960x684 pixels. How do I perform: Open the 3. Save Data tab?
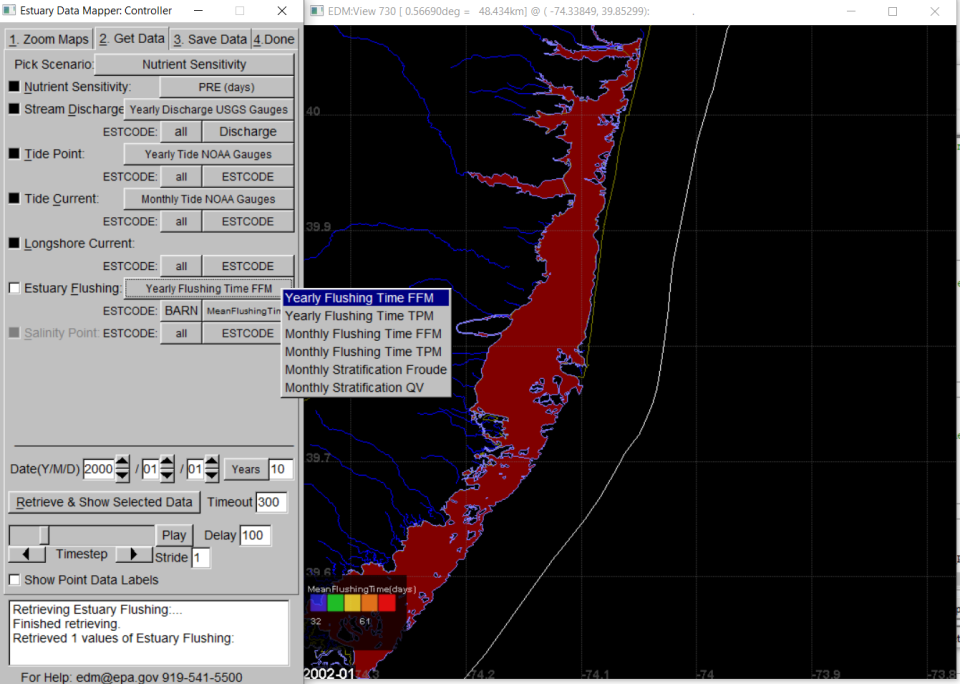210,39
